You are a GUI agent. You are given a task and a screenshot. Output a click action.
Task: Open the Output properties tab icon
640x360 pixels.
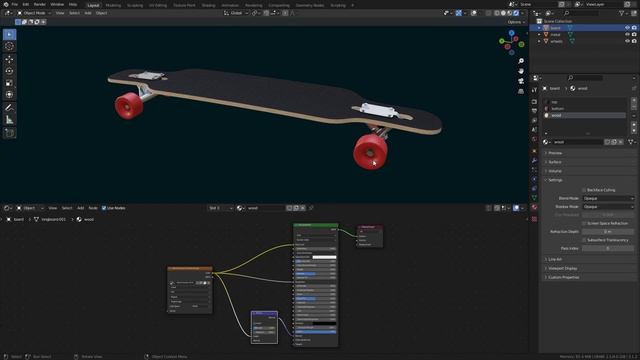[534, 111]
